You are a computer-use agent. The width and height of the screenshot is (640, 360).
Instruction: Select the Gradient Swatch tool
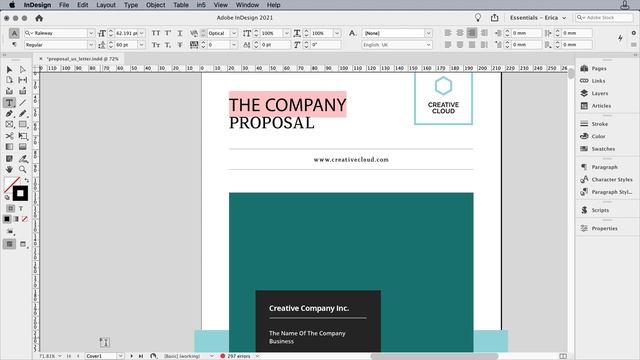[x=9, y=147]
